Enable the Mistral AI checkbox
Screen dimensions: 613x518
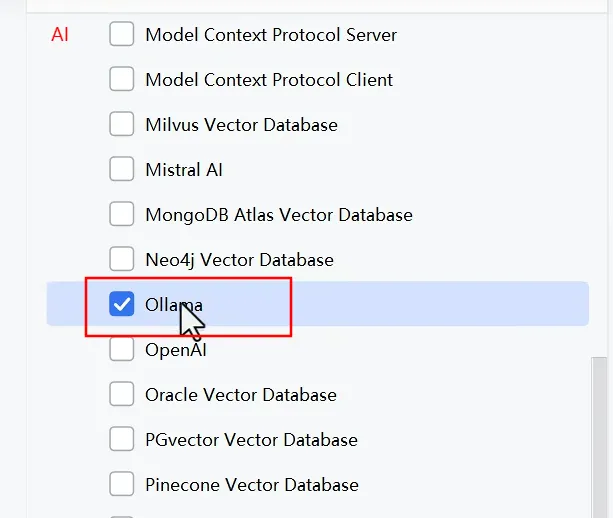coord(122,170)
